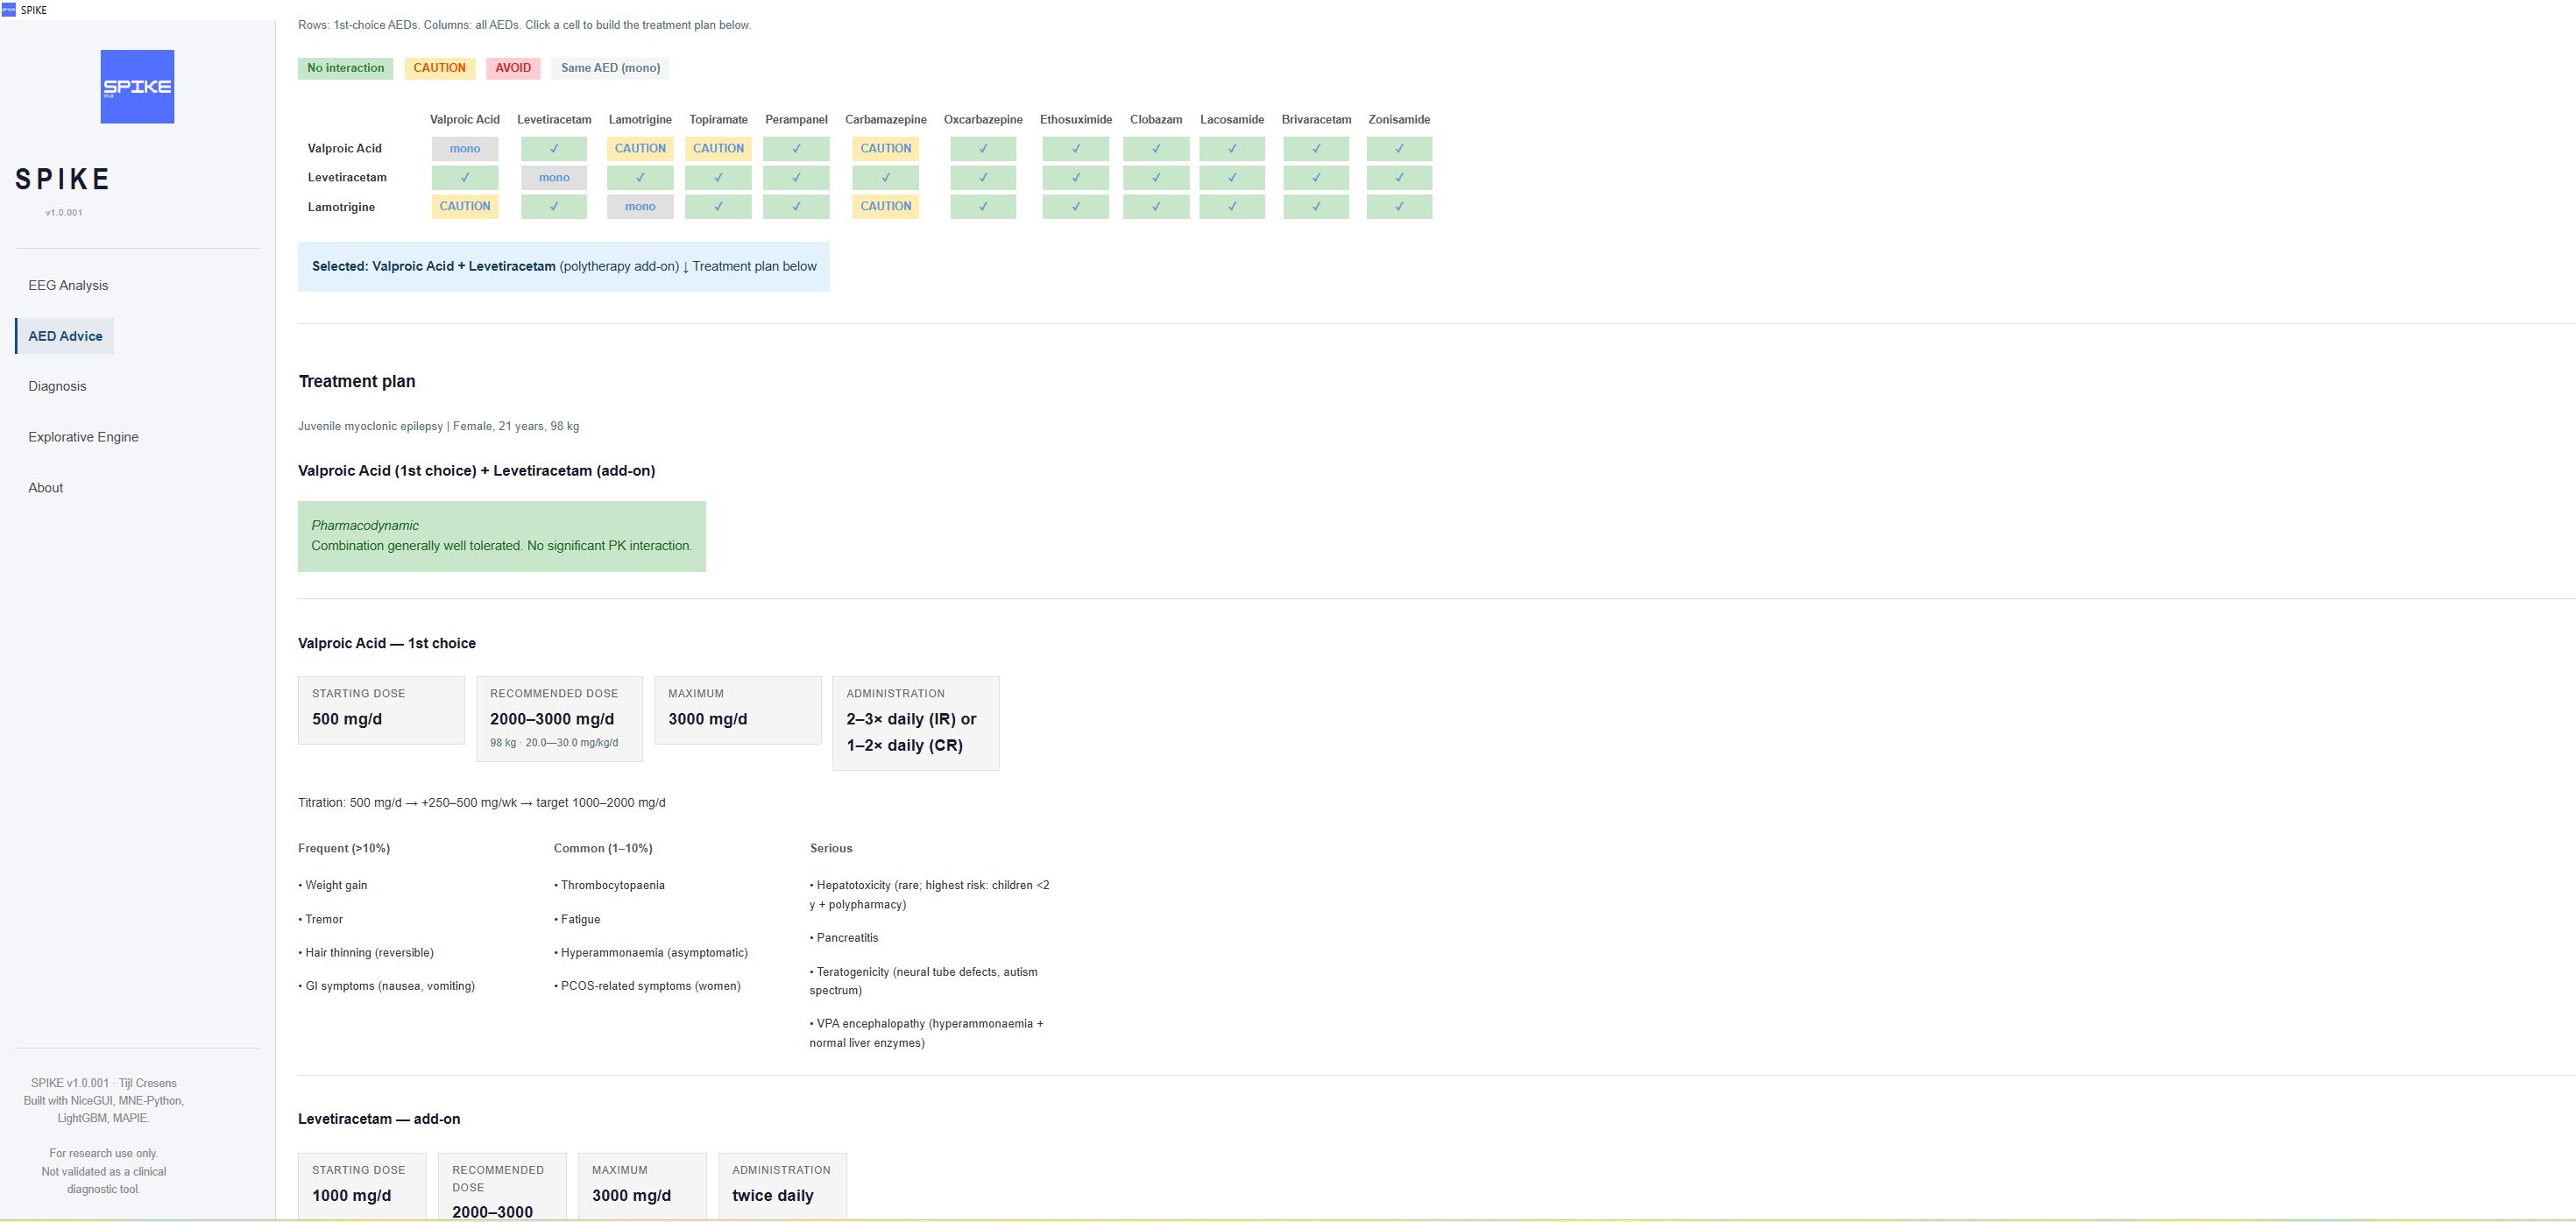Select Valproic Acid with Perampanel cell
This screenshot has width=2576, height=1222.
pyautogui.click(x=796, y=149)
